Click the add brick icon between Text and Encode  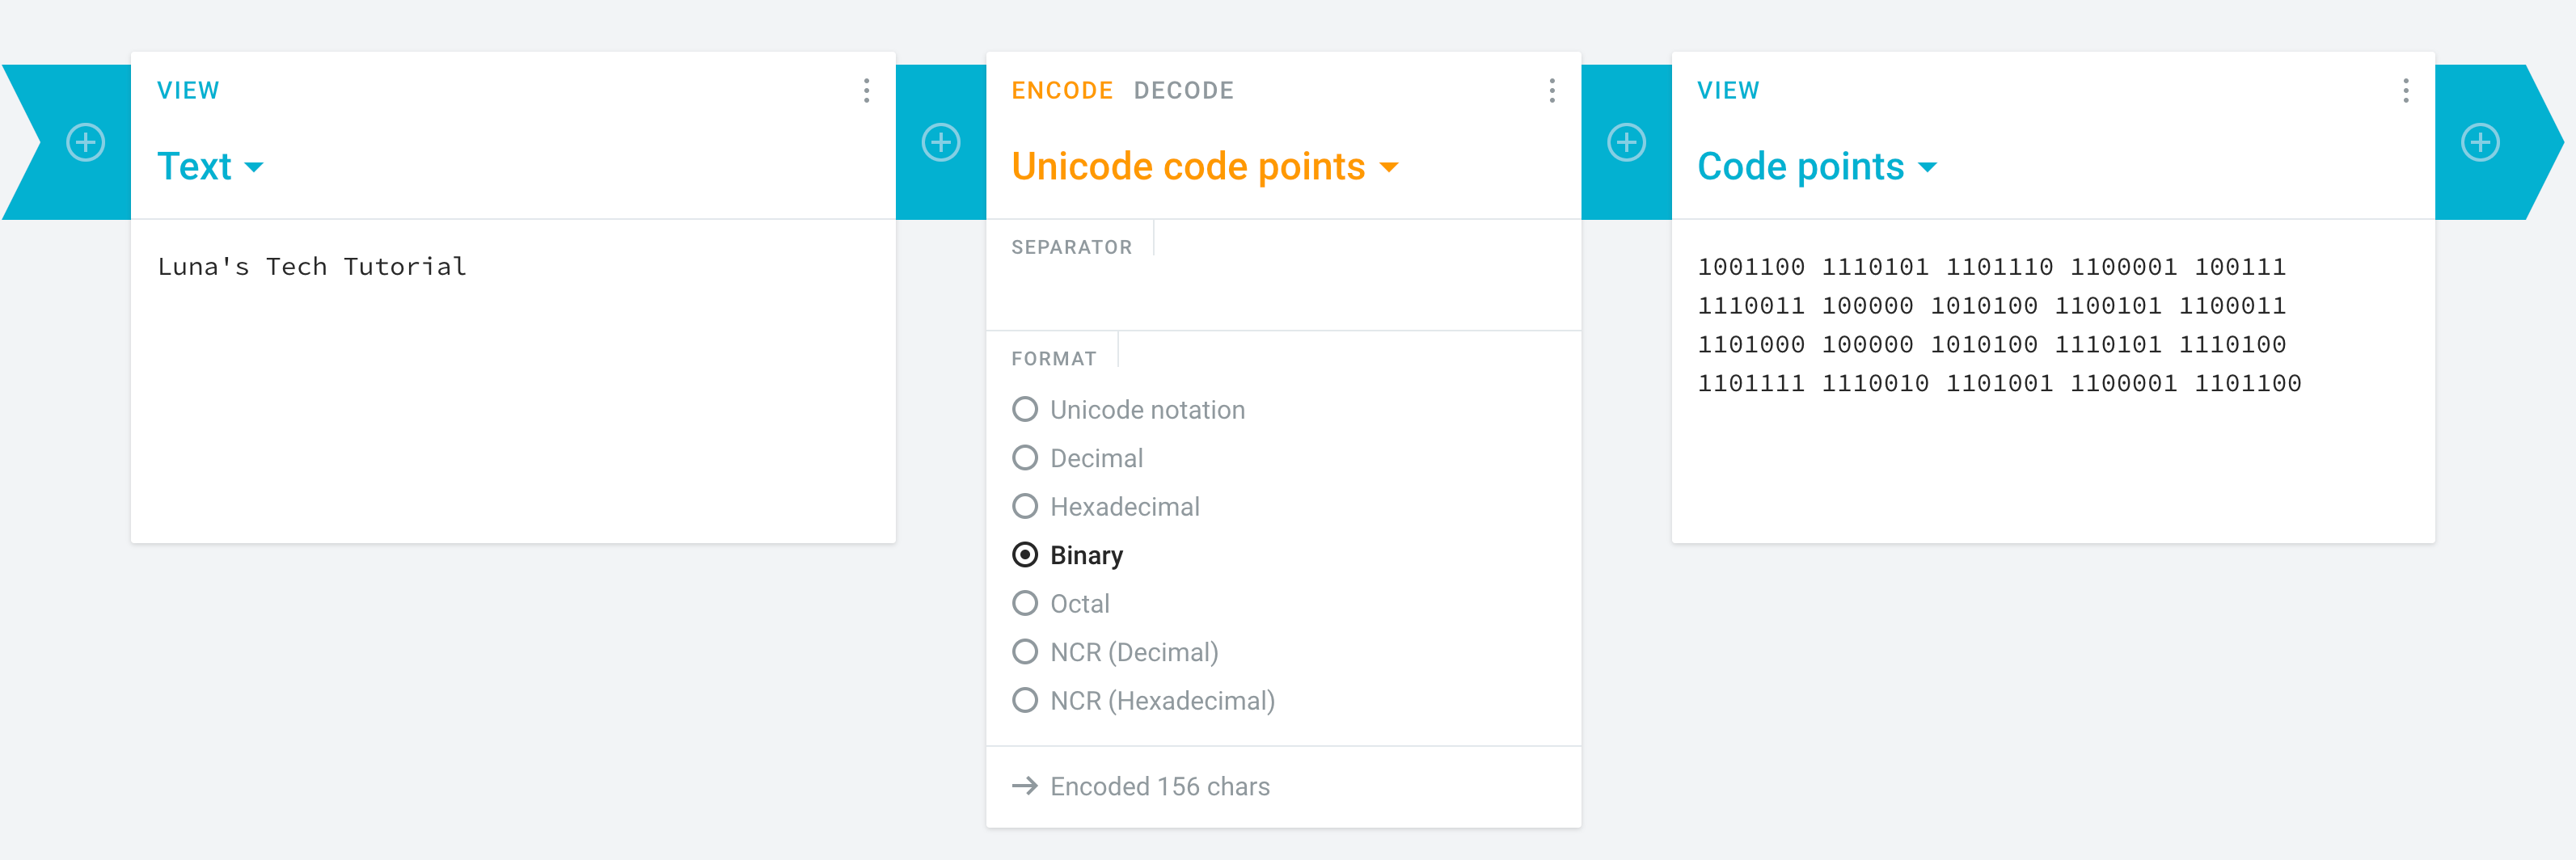(940, 142)
